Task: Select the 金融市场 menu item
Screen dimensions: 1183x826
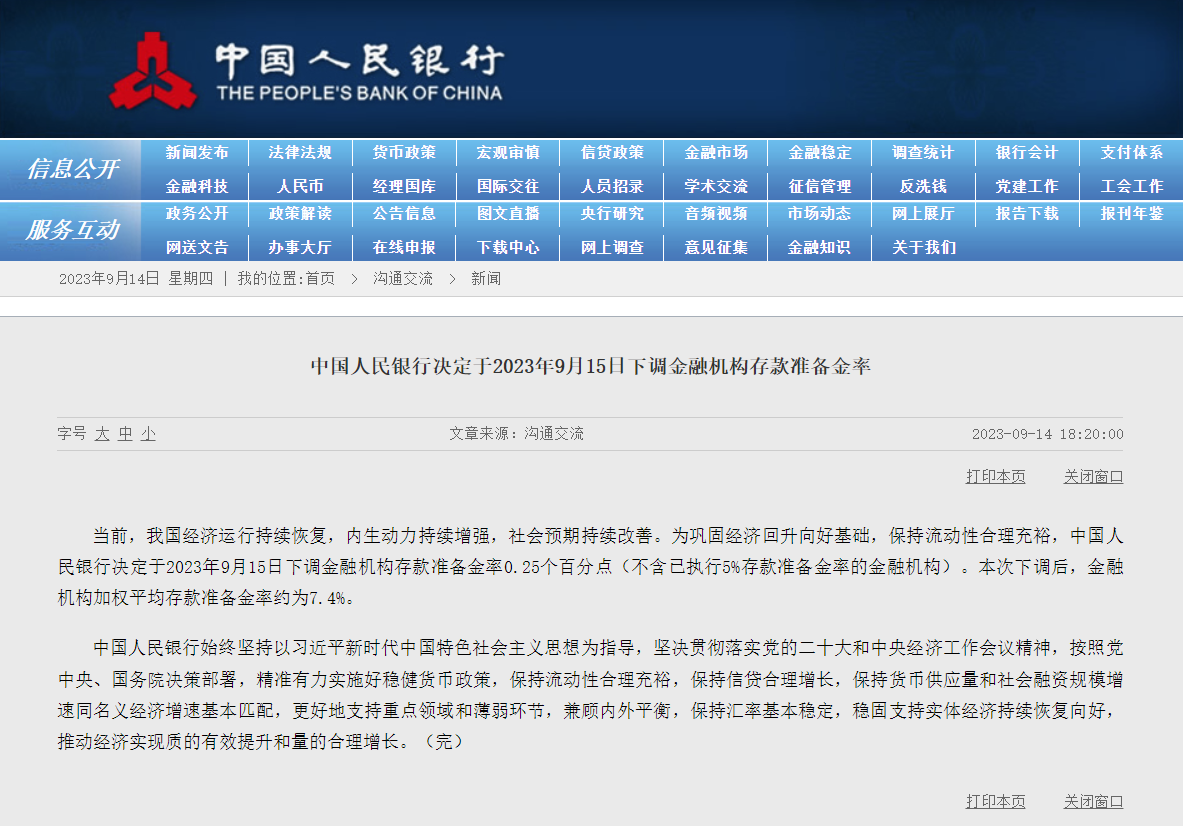Action: pos(716,152)
